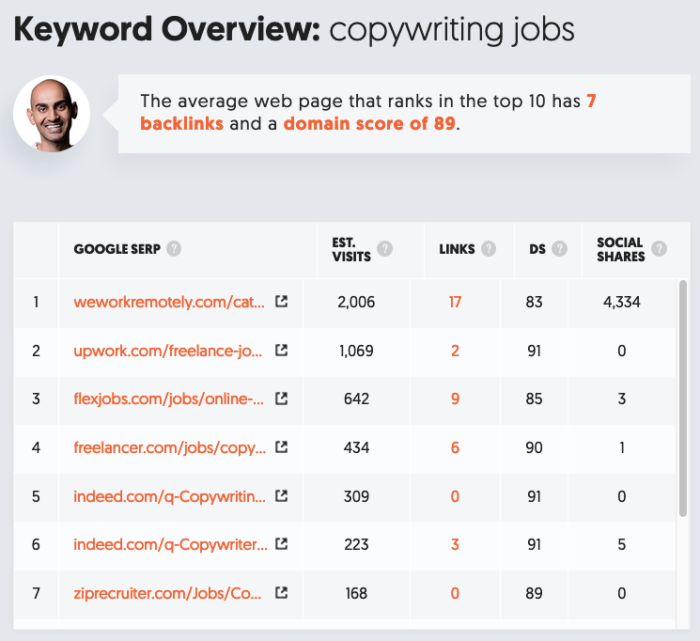Image resolution: width=700 pixels, height=641 pixels.
Task: Click the profile photo thumbnail
Action: (x=52, y=113)
